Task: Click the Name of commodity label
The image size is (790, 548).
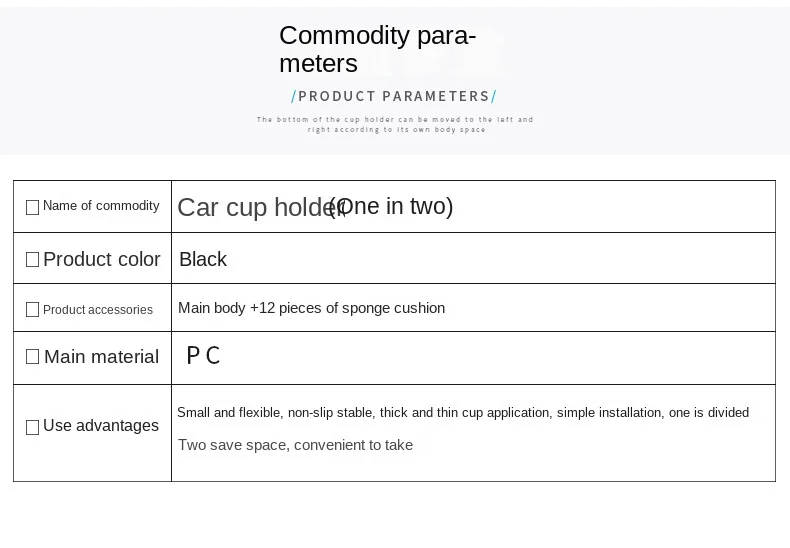Action: click(101, 206)
